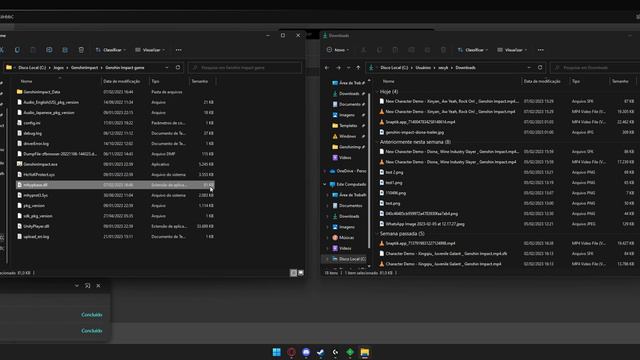The height and width of the screenshot is (360, 640).
Task: Paste icon in Downloads window toolbar
Action: click(395, 50)
